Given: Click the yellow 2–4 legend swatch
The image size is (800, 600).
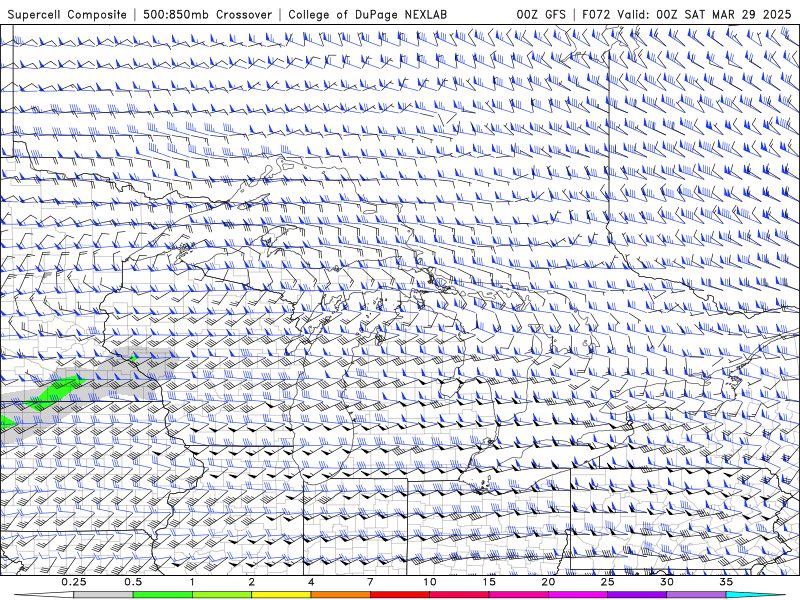Looking at the screenshot, I should (x=281, y=595).
